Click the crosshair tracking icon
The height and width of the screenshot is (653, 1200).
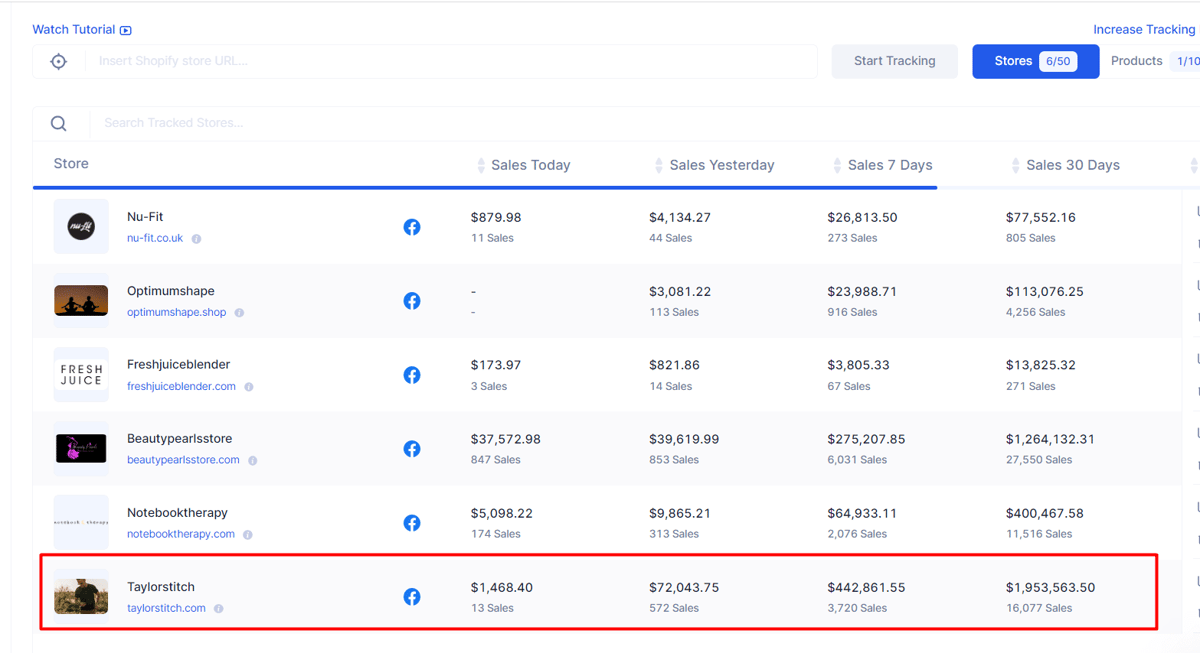(x=59, y=62)
